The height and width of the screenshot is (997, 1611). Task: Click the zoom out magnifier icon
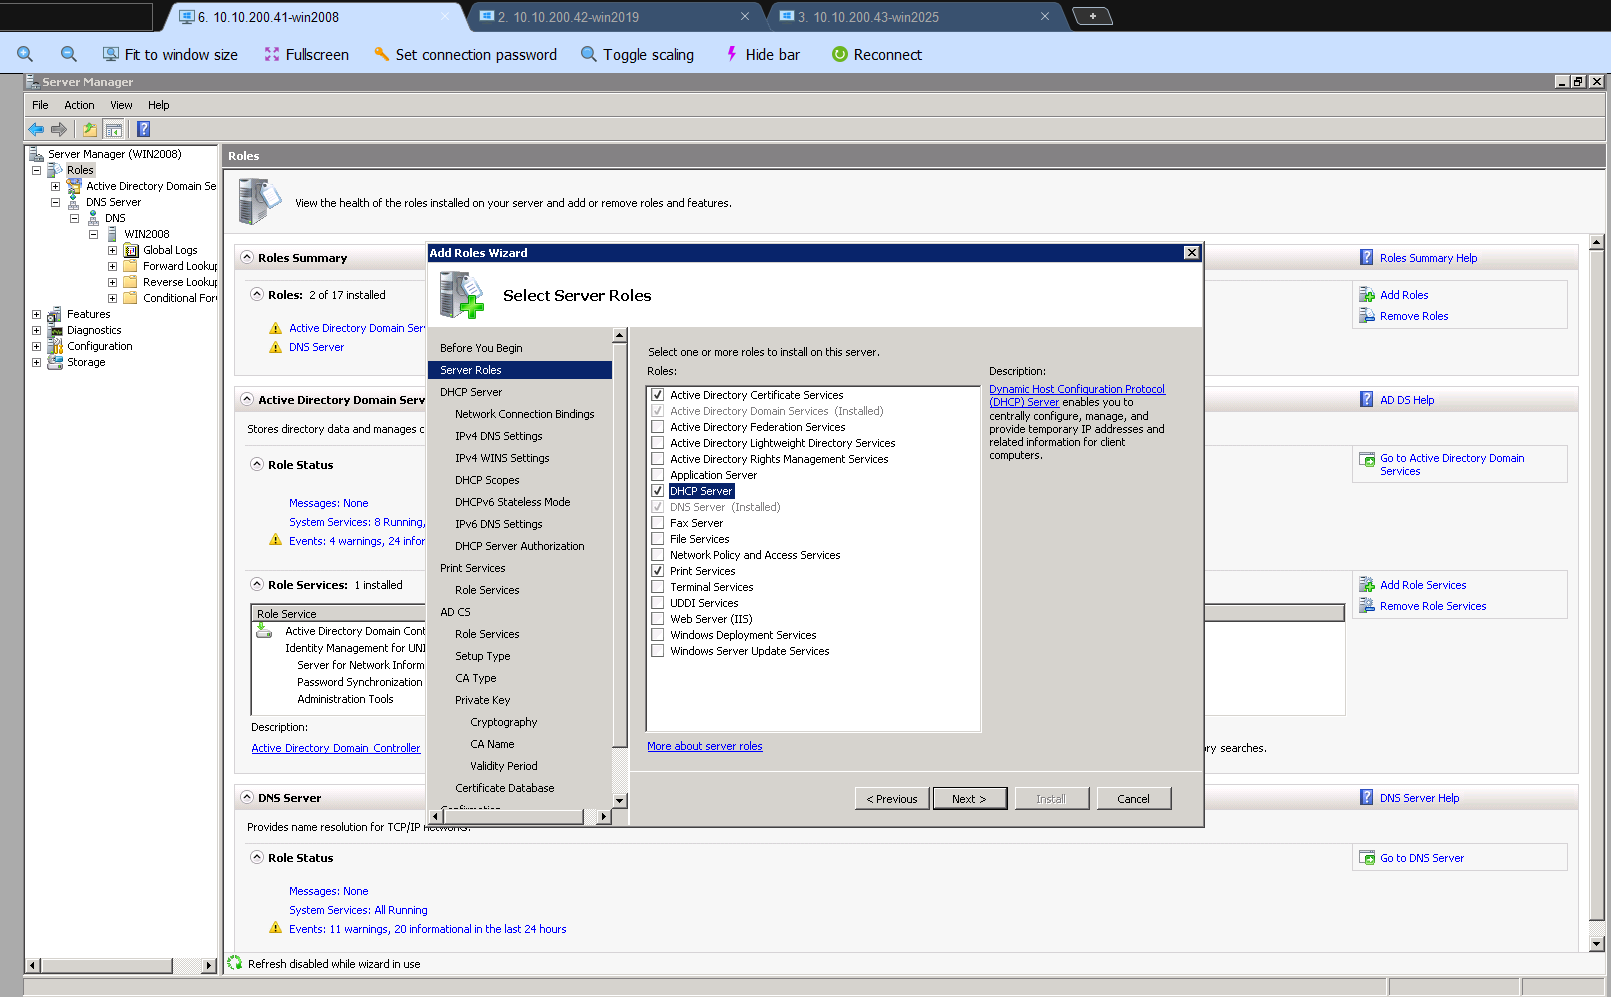[x=69, y=54]
